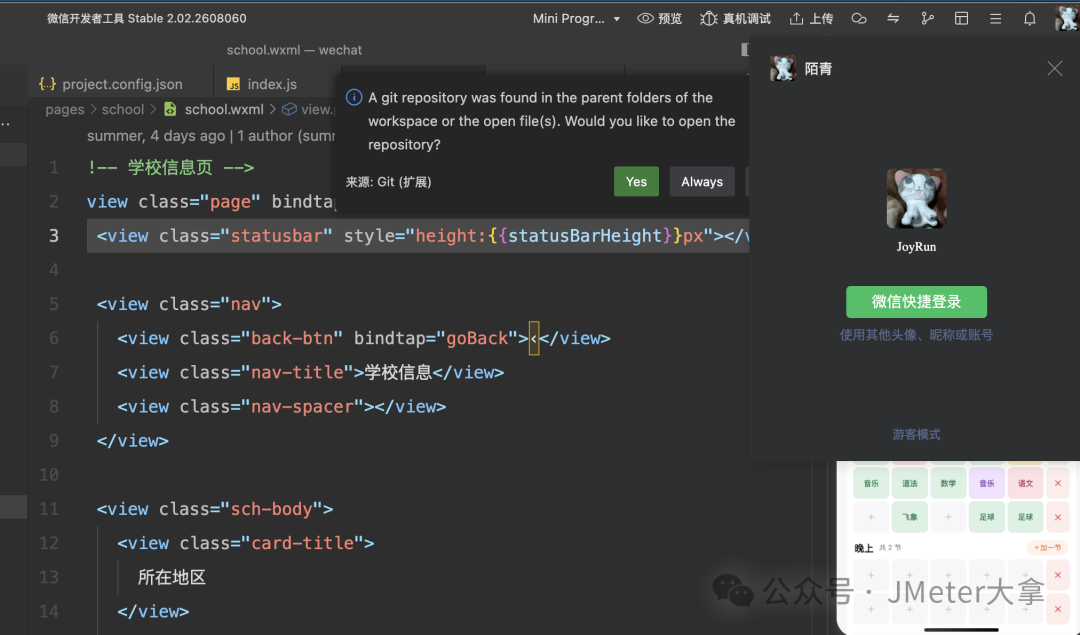1080x635 pixels.
Task: Click the 'goBack' bindtap value in code
Action: tap(477, 338)
